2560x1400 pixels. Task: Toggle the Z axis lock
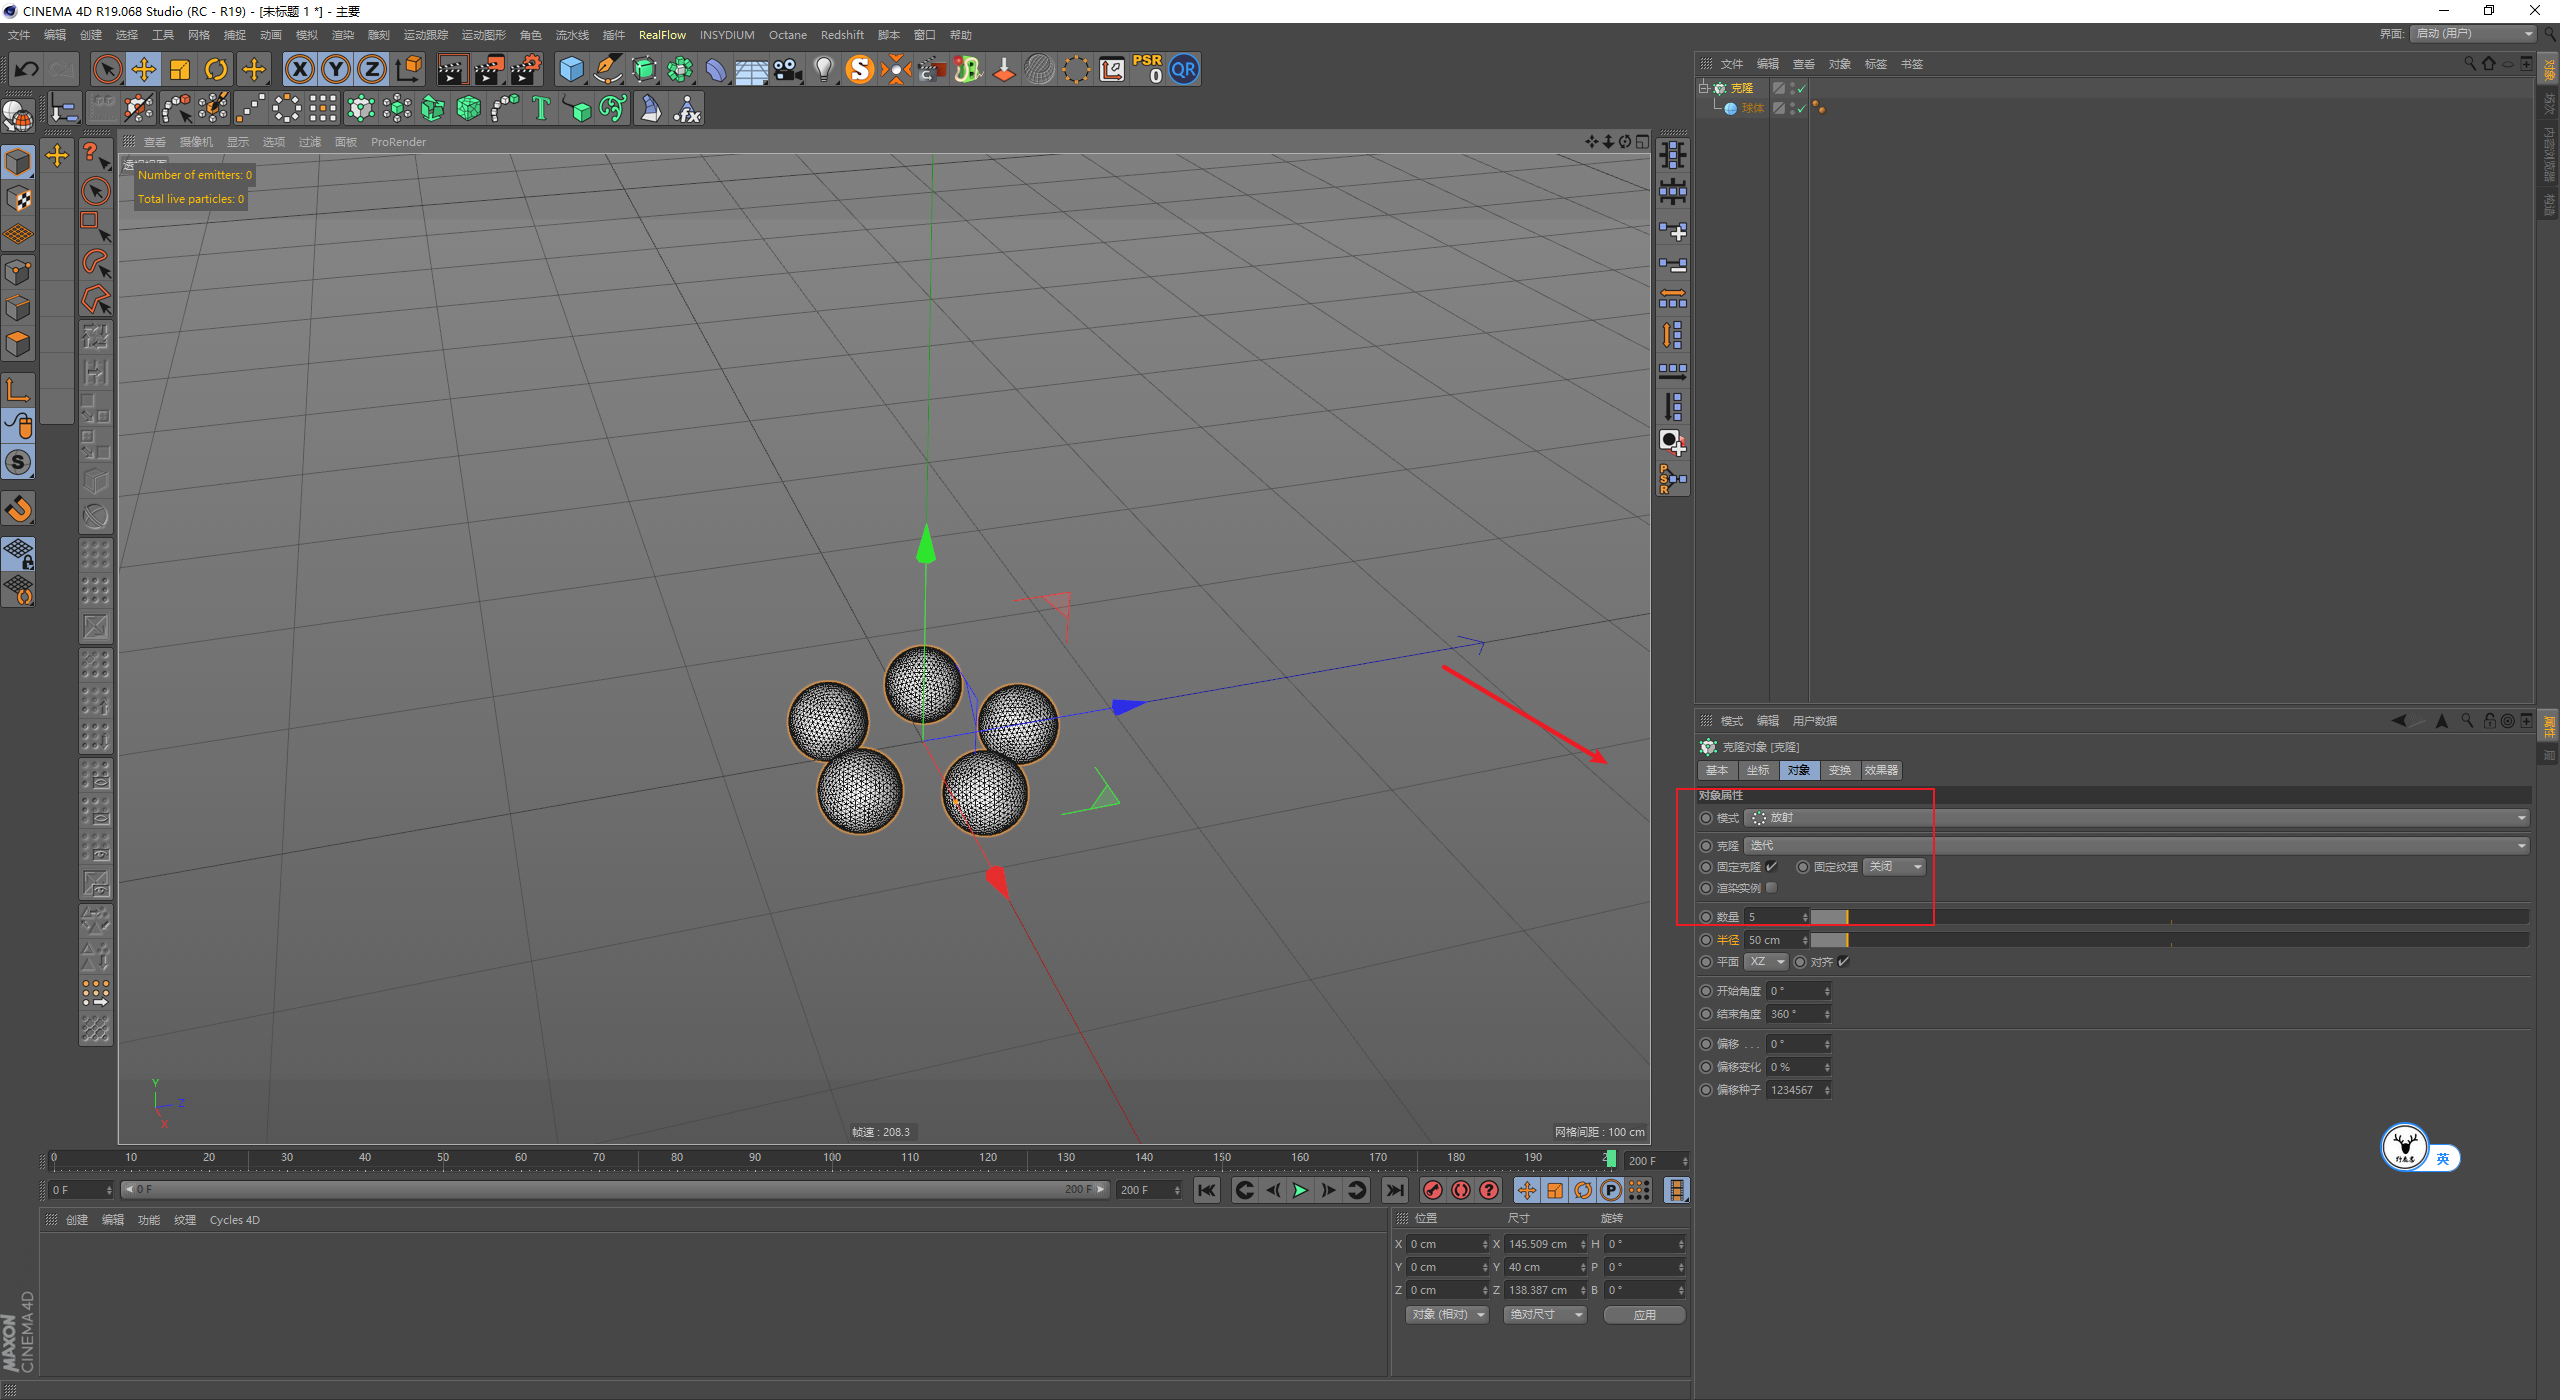click(372, 69)
